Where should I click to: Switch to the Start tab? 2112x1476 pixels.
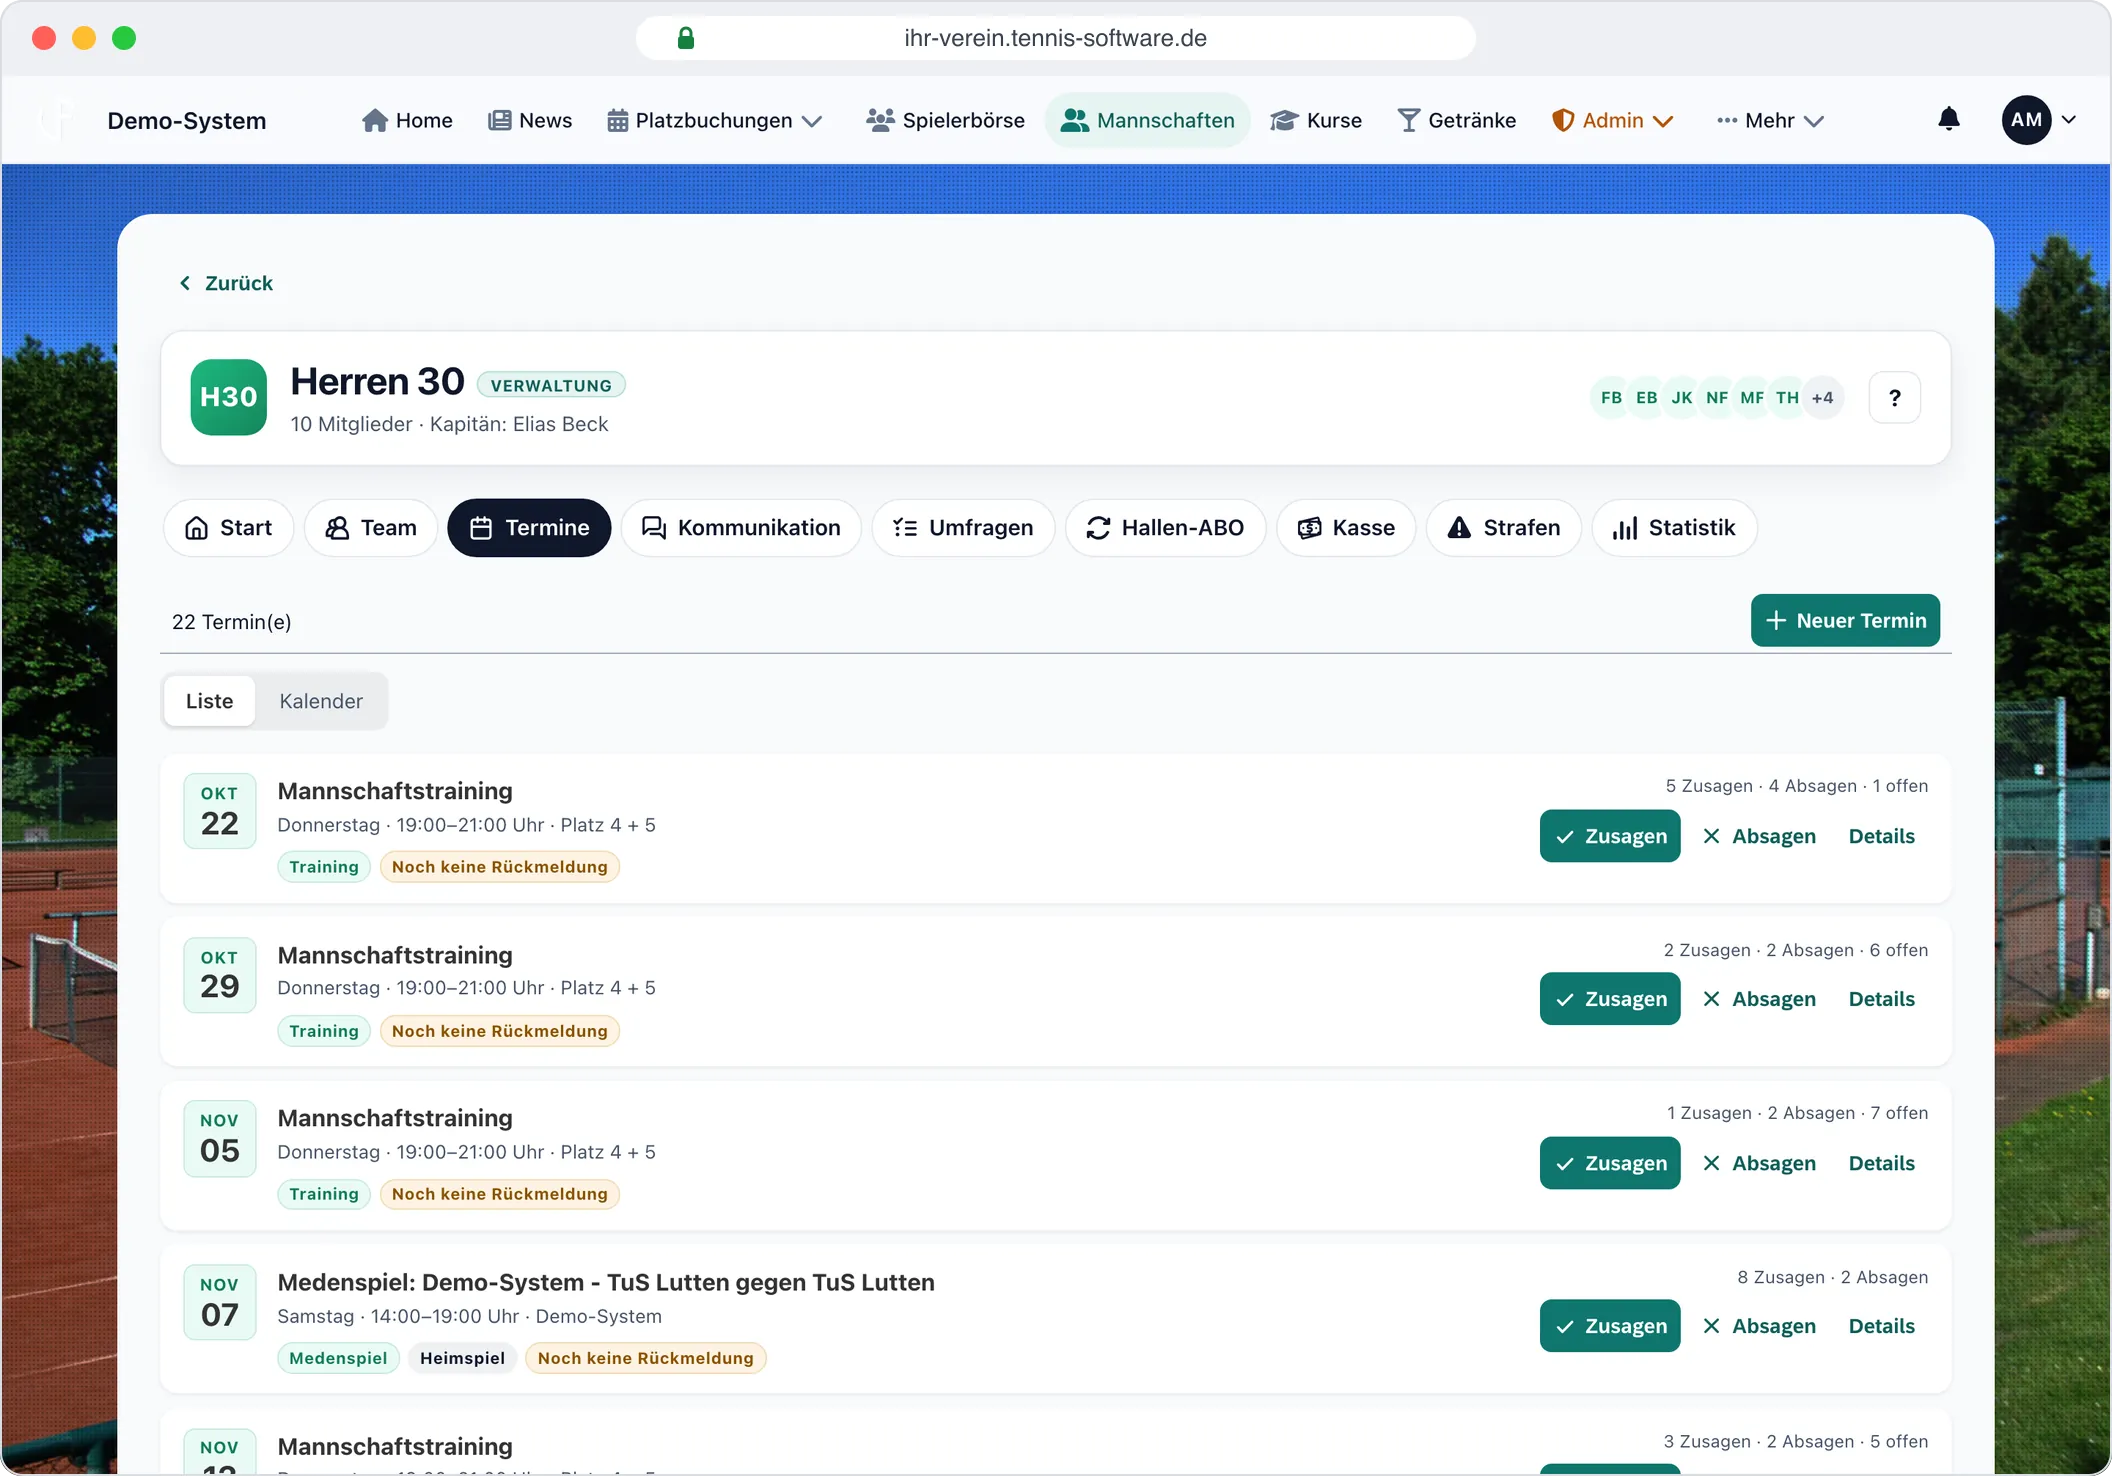pos(228,528)
